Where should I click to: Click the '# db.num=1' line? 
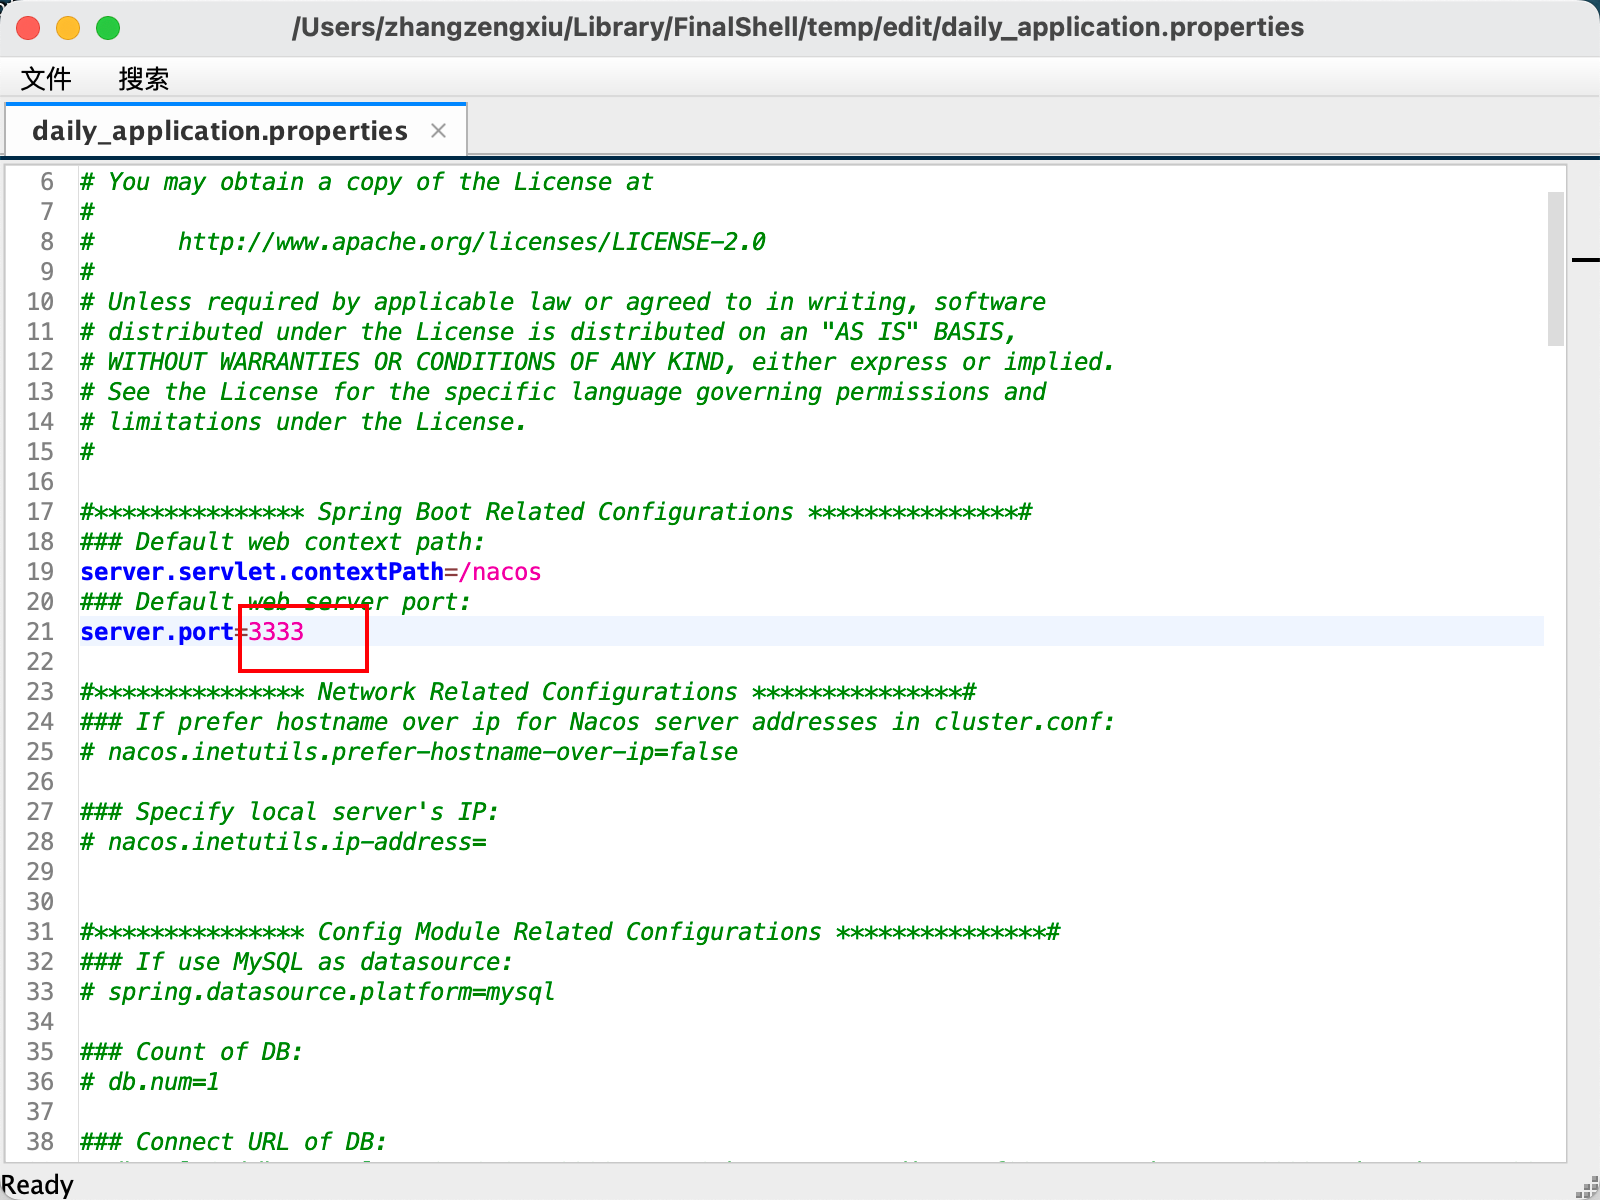click(150, 1082)
